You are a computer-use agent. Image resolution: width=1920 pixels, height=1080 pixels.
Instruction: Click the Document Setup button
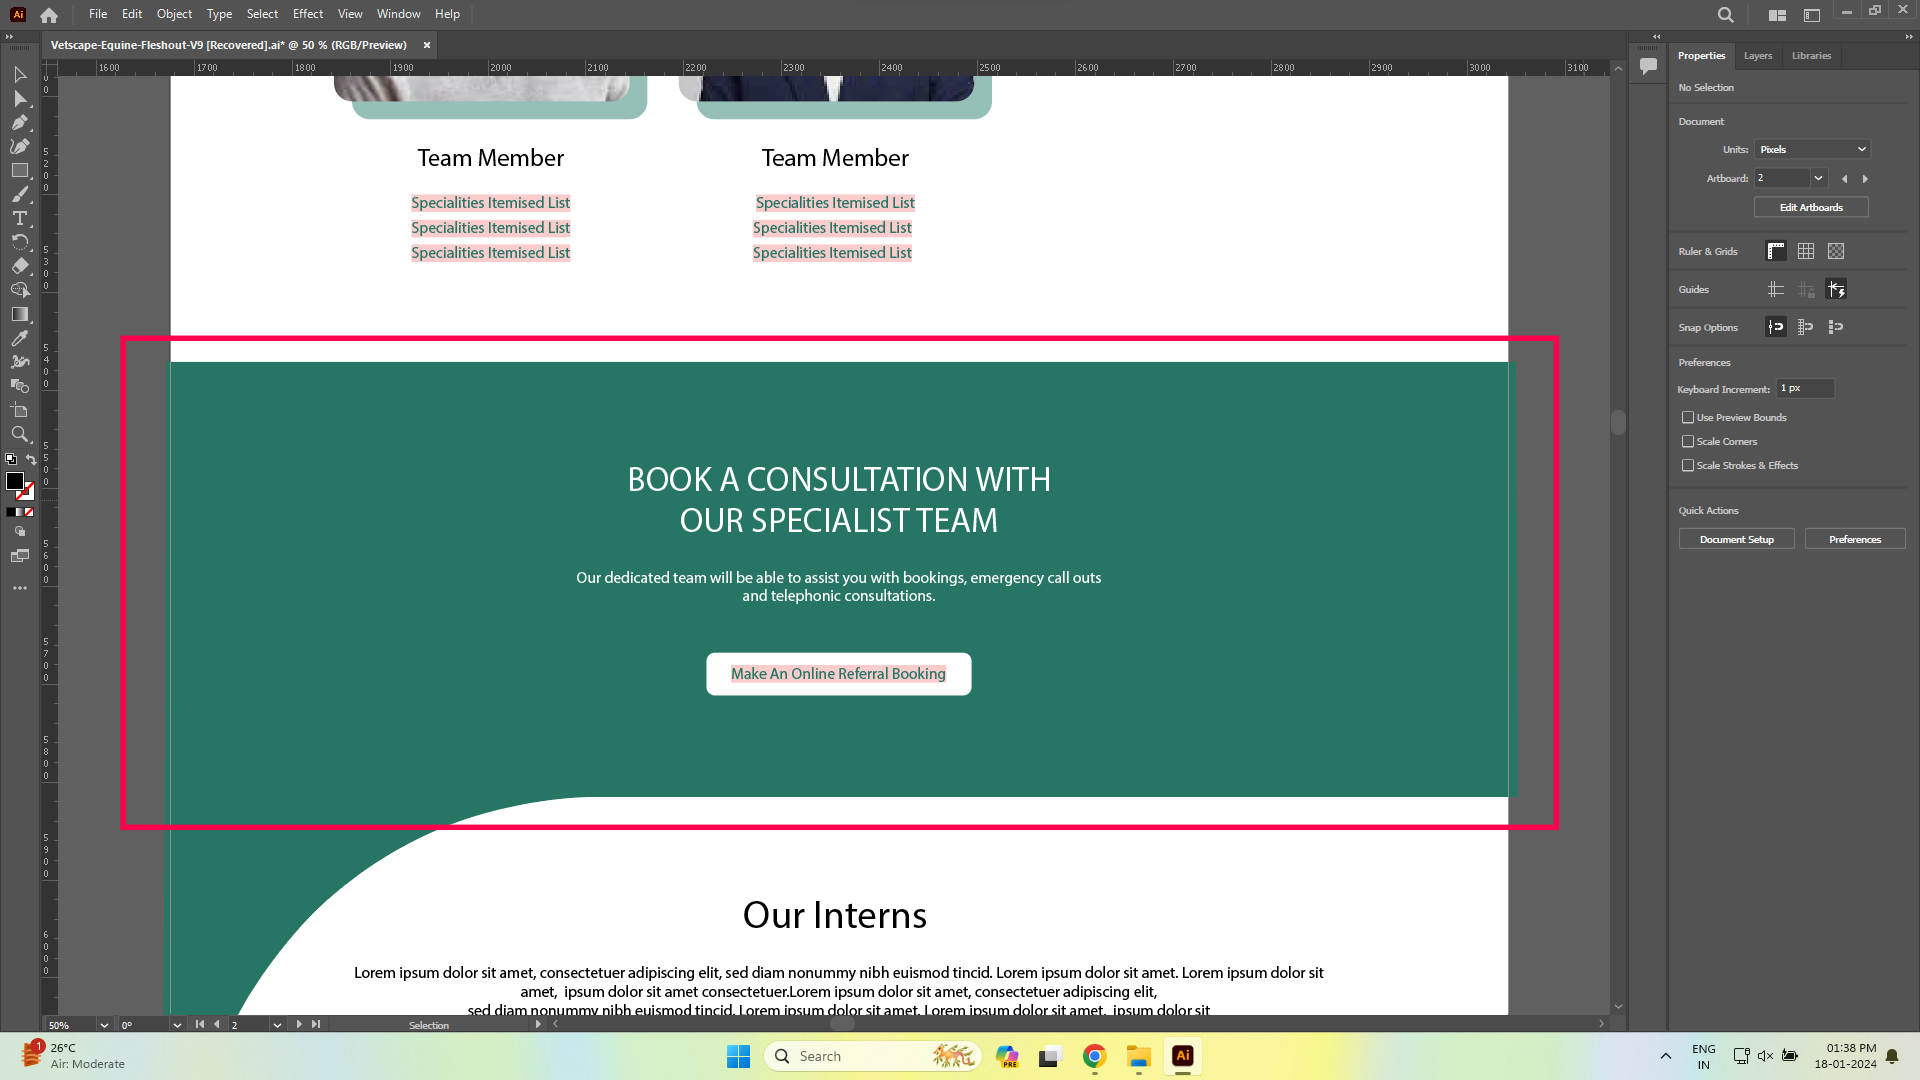tap(1736, 539)
